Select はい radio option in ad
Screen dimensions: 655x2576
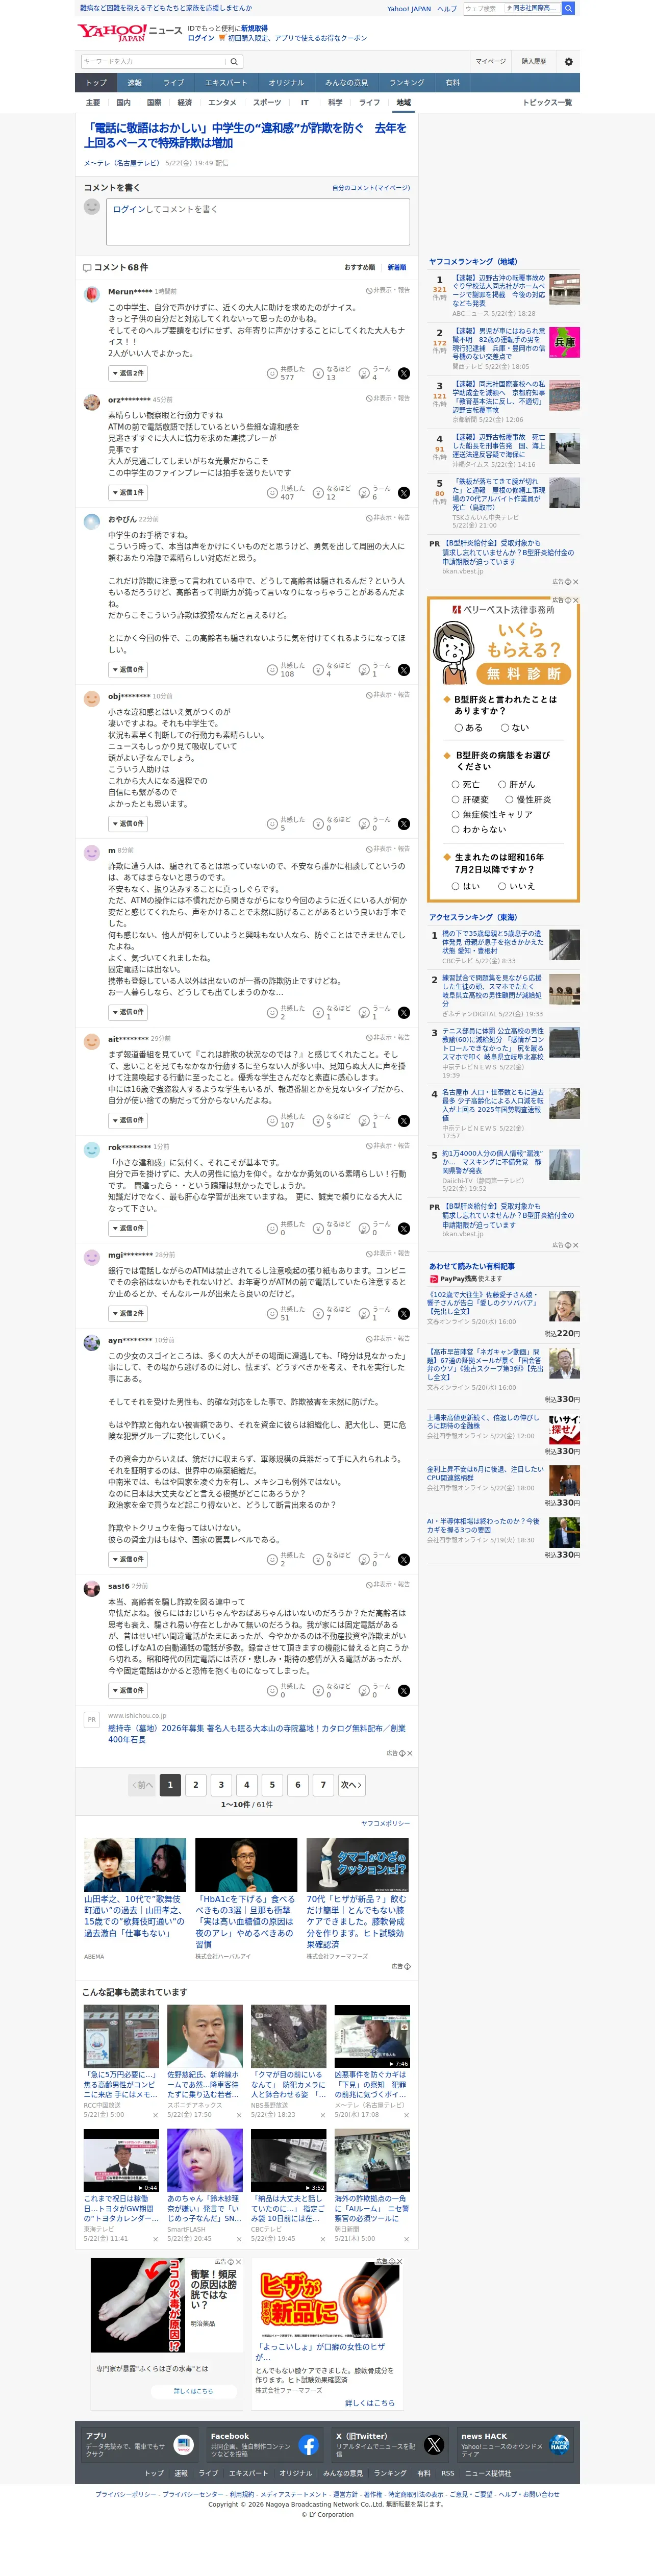coord(455,886)
